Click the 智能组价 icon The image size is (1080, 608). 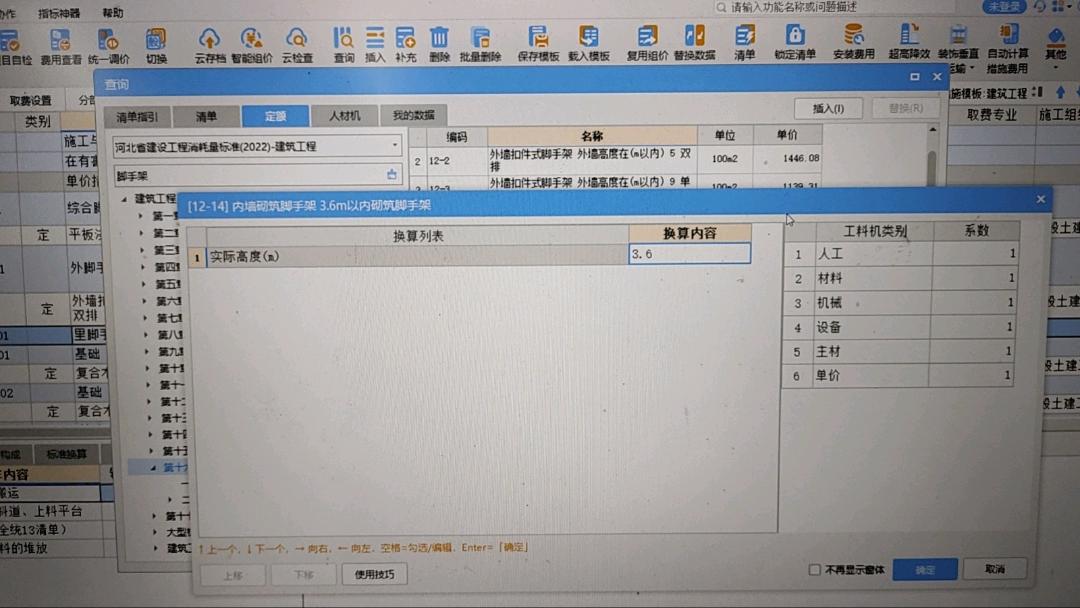[251, 45]
